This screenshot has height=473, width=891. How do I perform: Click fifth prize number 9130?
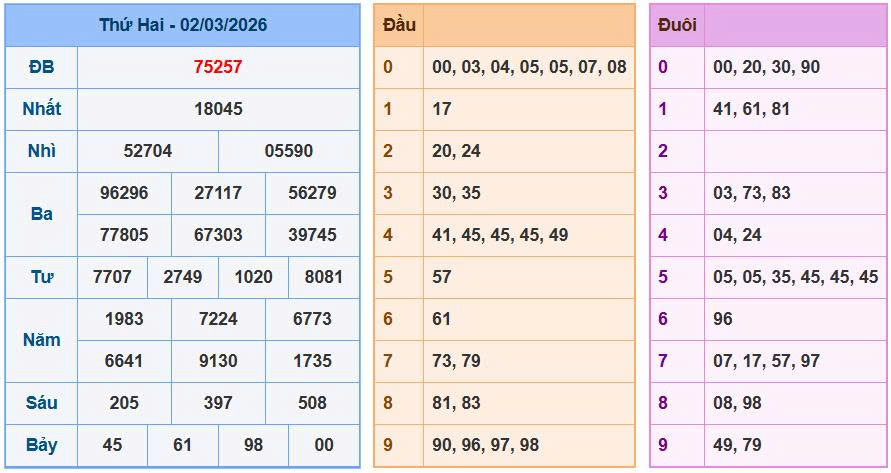click(x=218, y=361)
